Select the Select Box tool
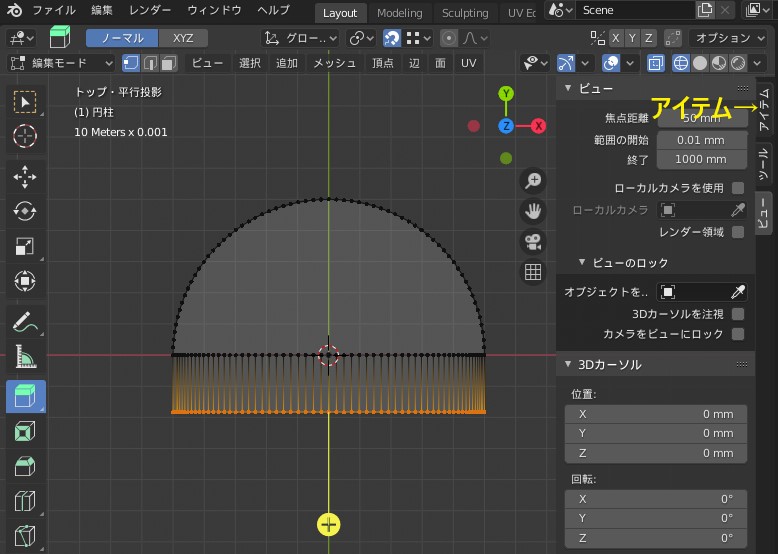 pos(25,102)
